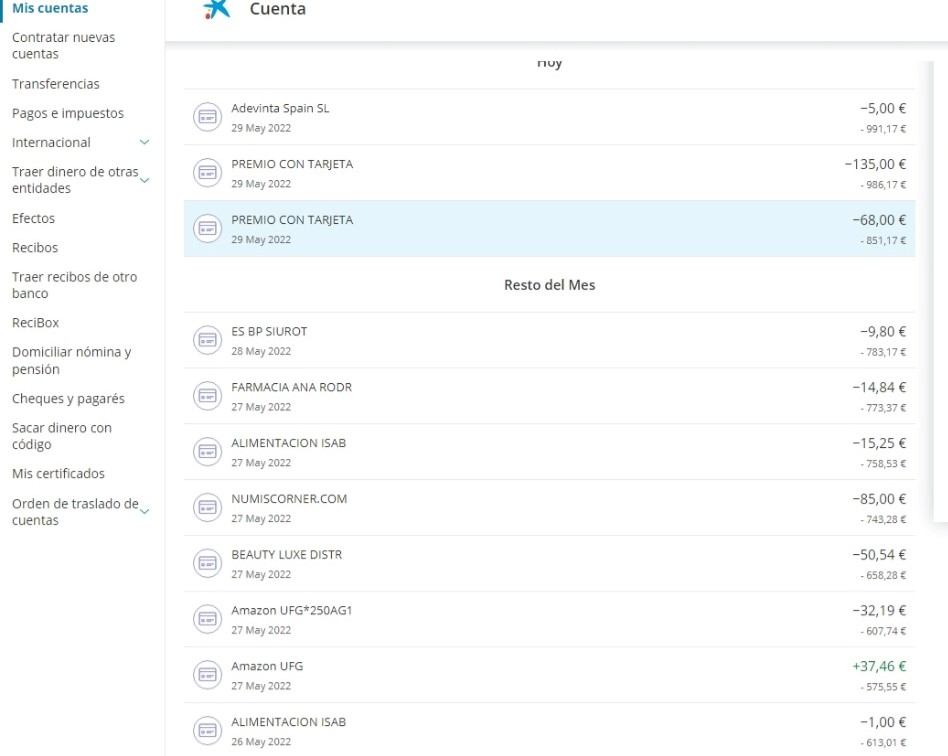Open the Mis certificados page
948x756 pixels.
[58, 474]
